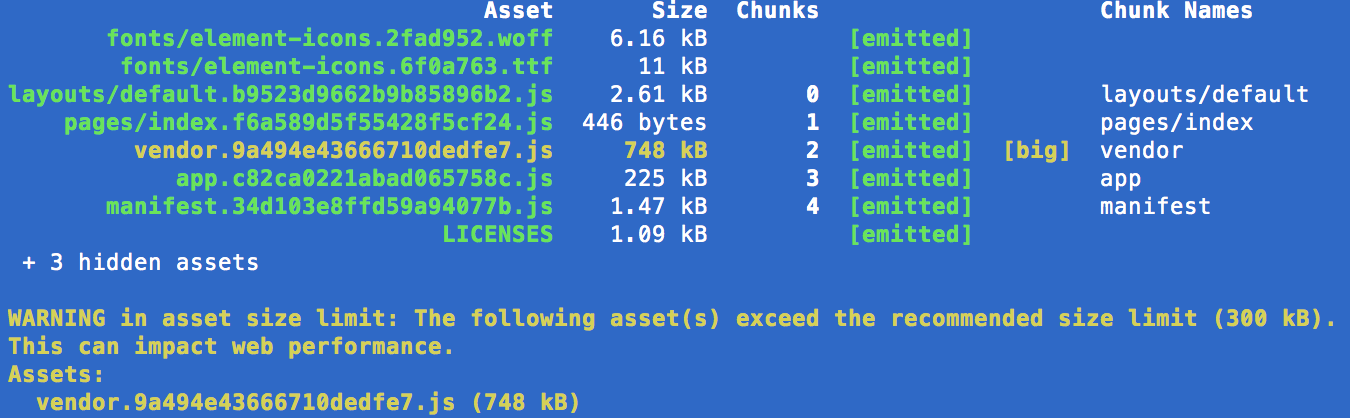1350x418 pixels.
Task: Select the LICENSES asset entry
Action: [x=498, y=235]
